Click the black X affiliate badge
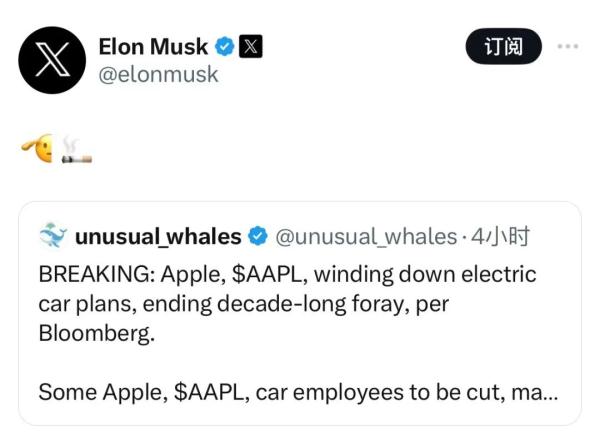 point(251,46)
